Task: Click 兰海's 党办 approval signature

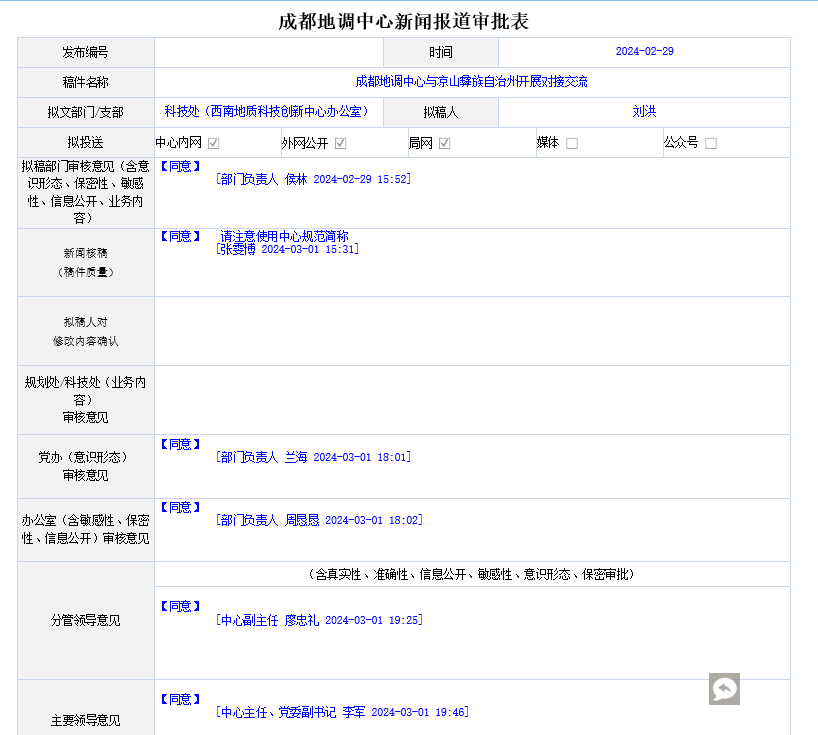Action: [313, 457]
